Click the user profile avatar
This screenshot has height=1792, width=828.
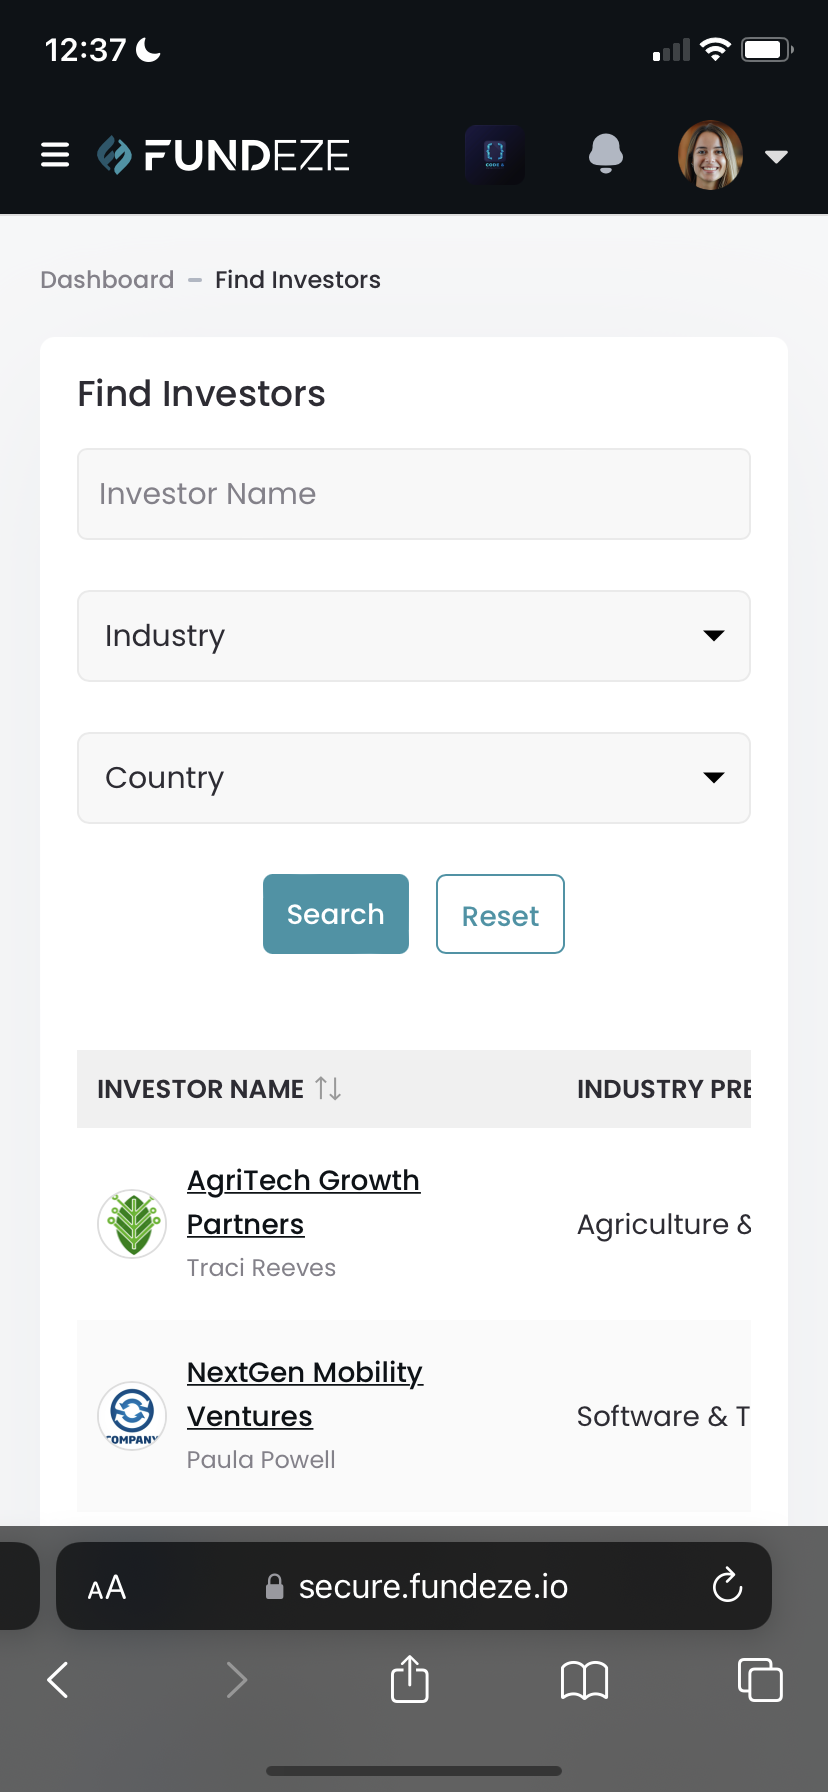(x=710, y=155)
